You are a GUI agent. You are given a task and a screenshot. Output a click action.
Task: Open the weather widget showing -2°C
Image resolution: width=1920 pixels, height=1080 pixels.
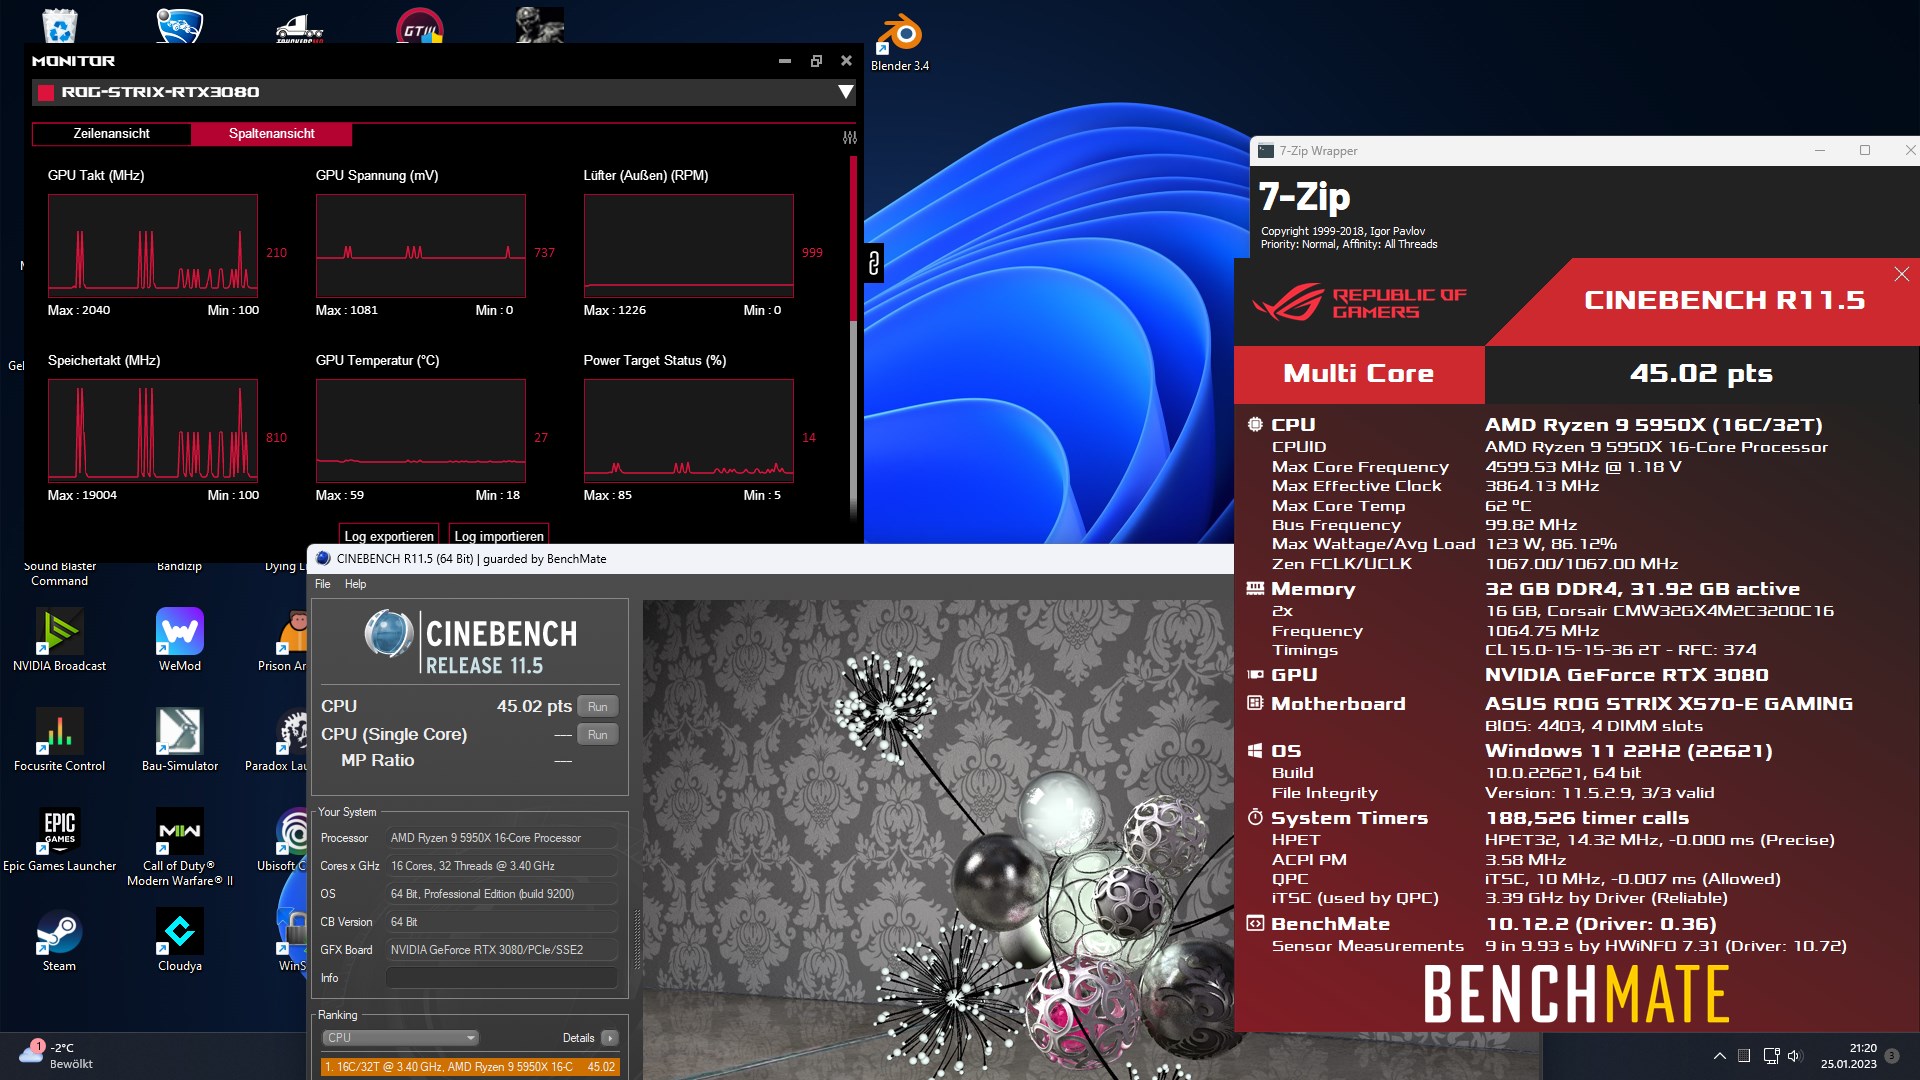(x=57, y=1056)
